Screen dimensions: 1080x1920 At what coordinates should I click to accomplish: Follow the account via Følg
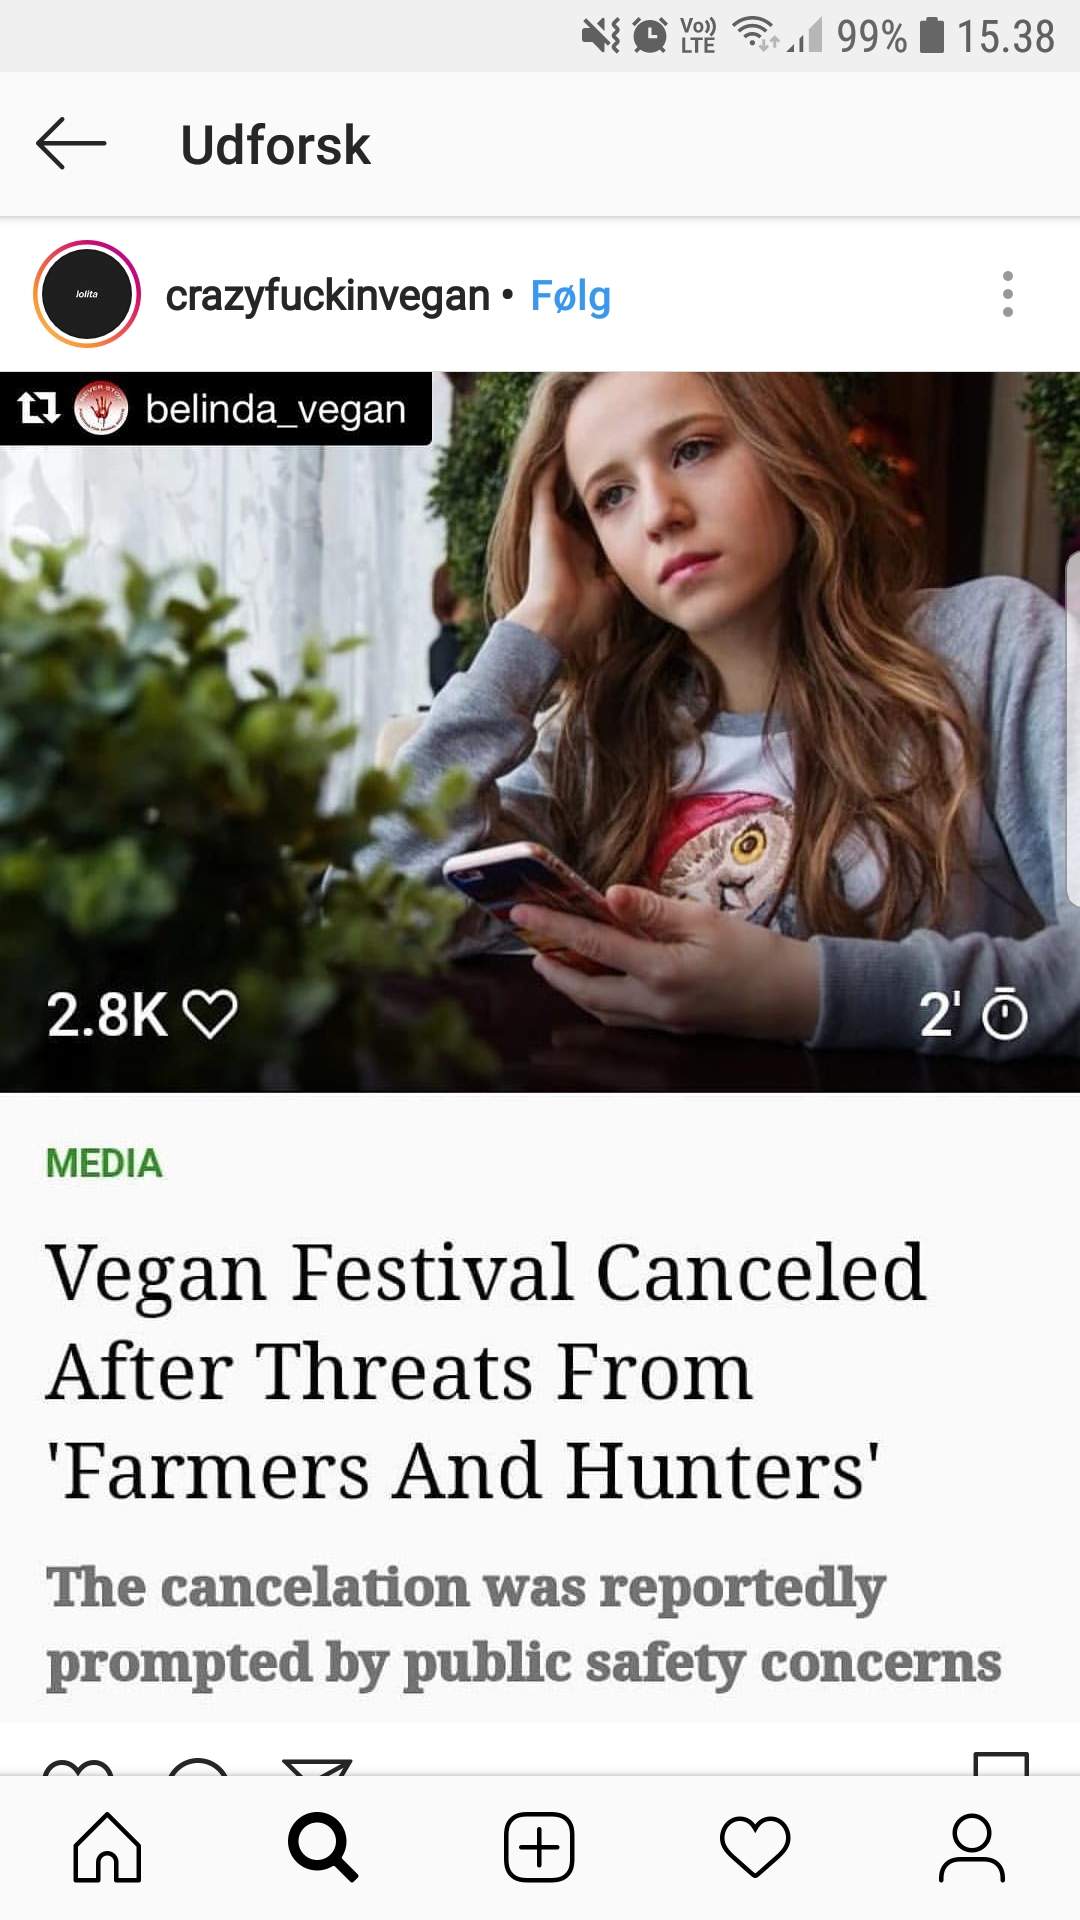point(570,296)
